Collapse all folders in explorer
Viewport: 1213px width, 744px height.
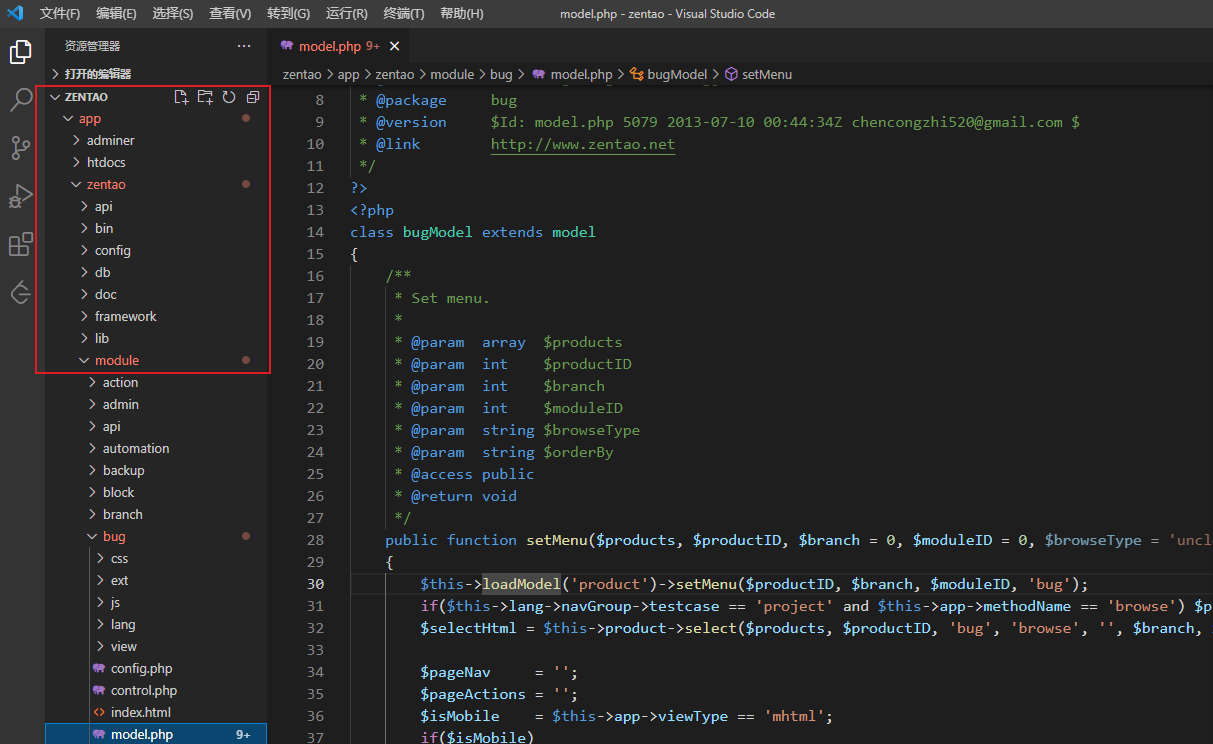(253, 97)
